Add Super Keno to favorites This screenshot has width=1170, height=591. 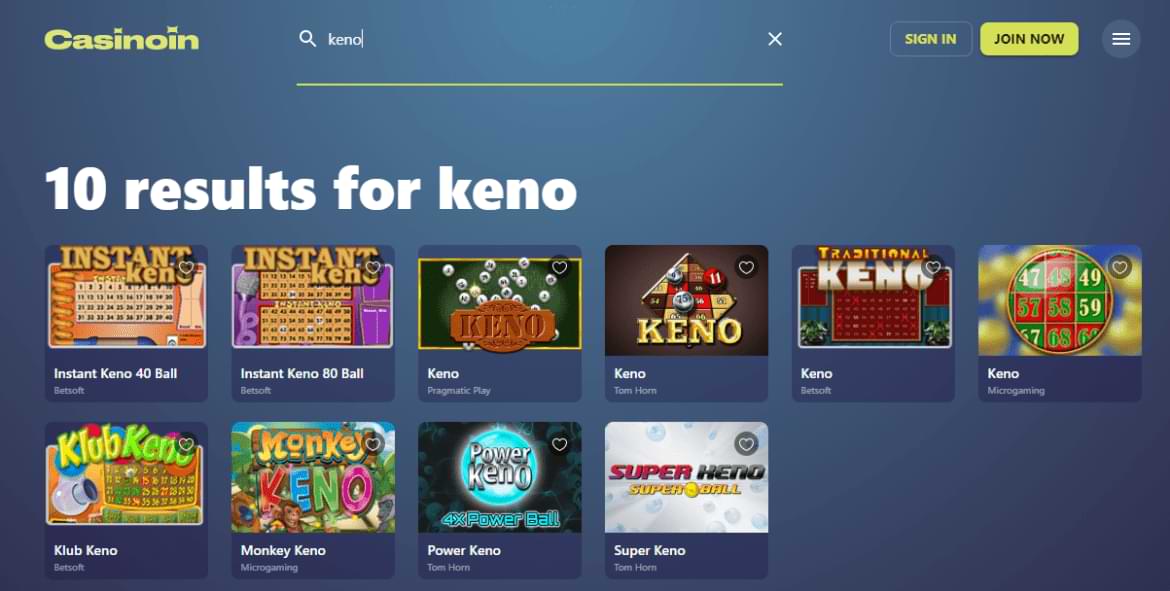click(x=746, y=444)
